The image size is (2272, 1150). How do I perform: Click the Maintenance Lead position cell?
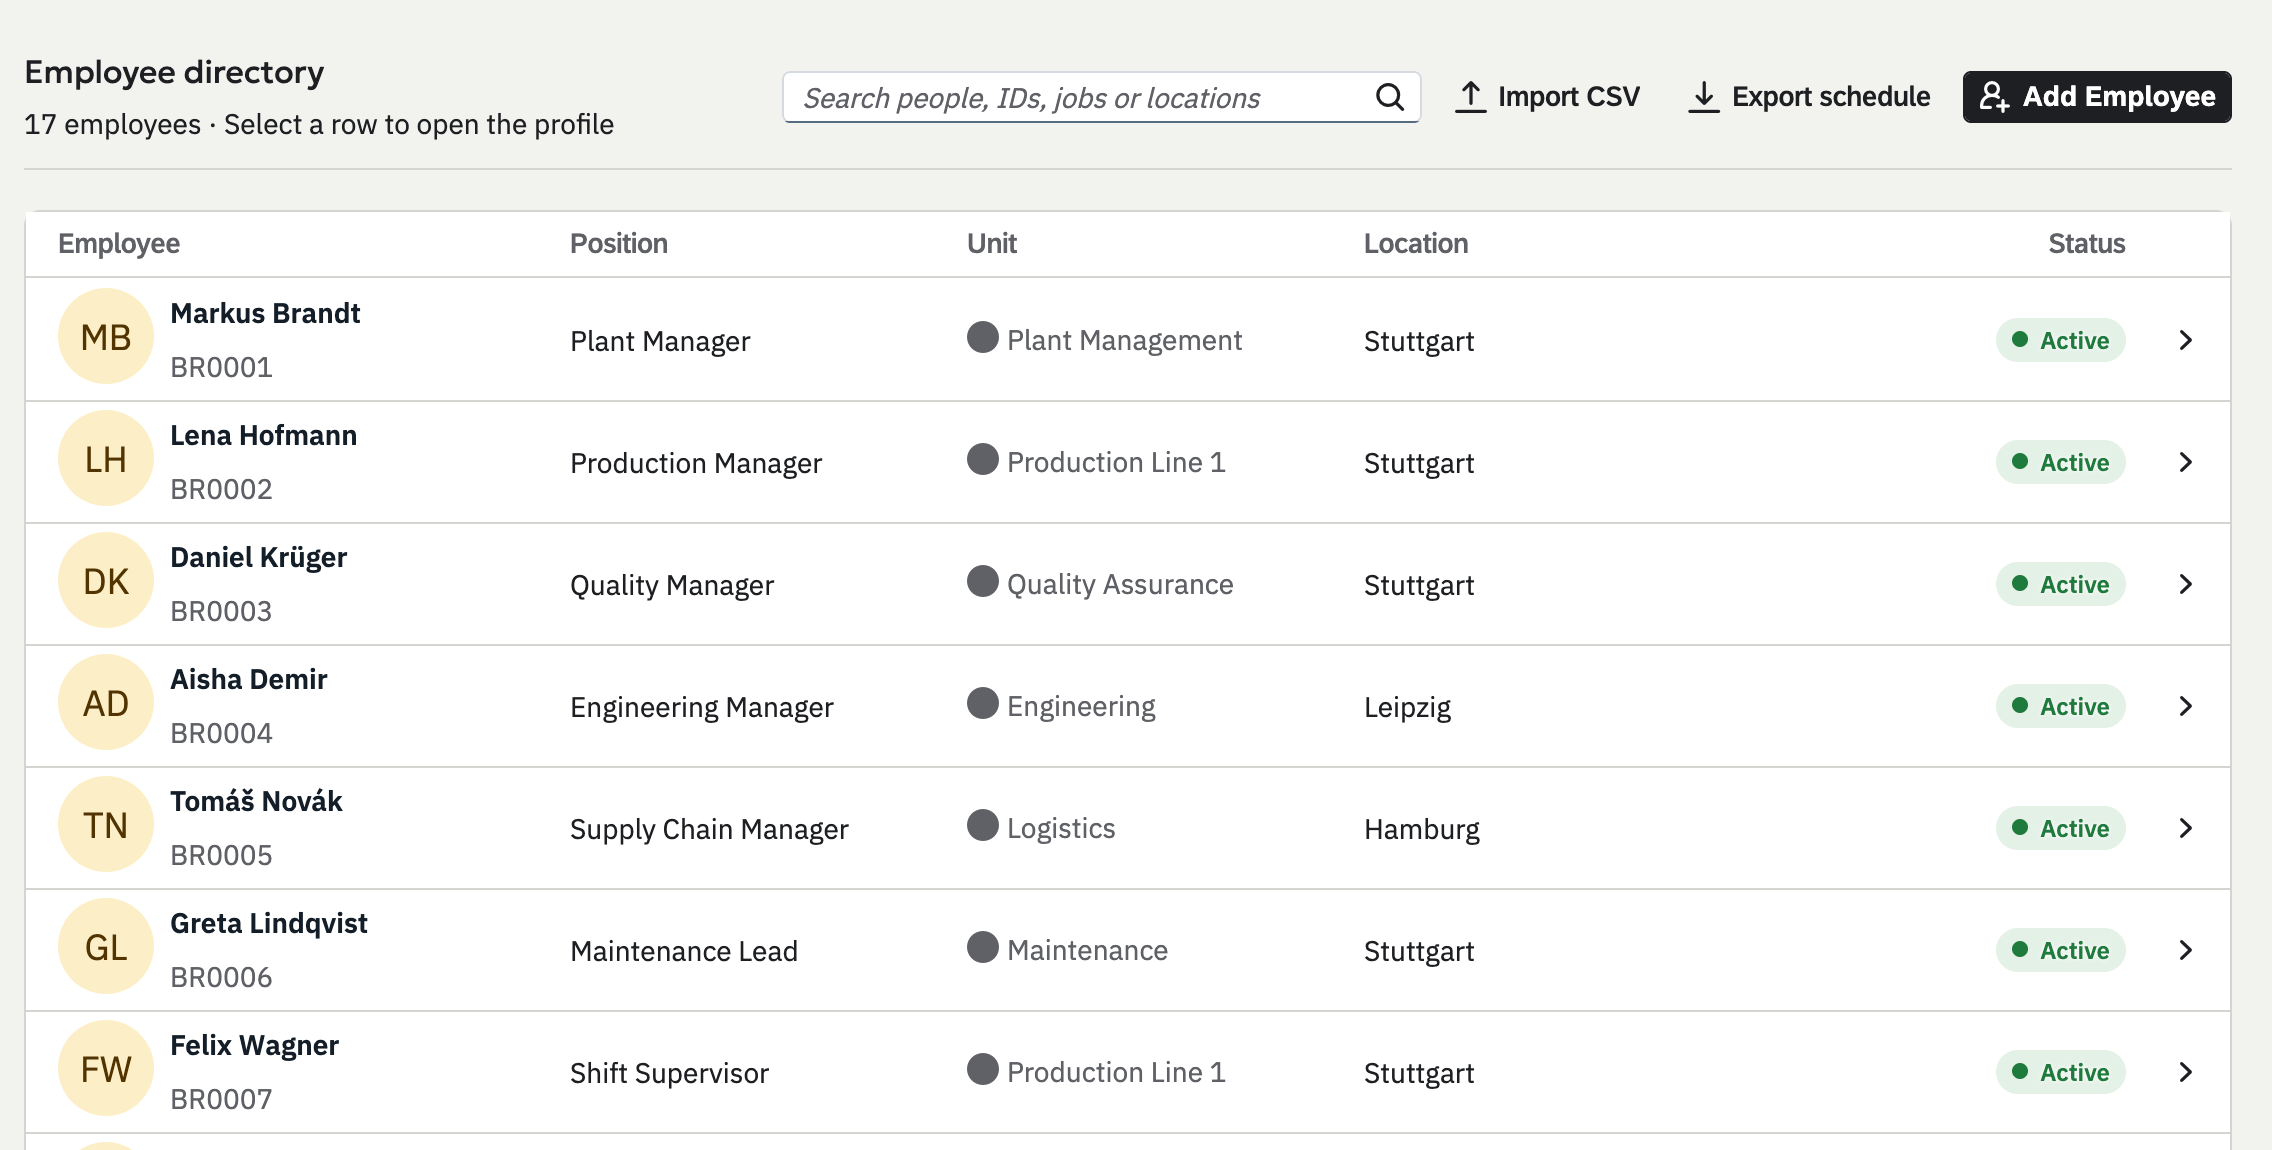(x=684, y=951)
